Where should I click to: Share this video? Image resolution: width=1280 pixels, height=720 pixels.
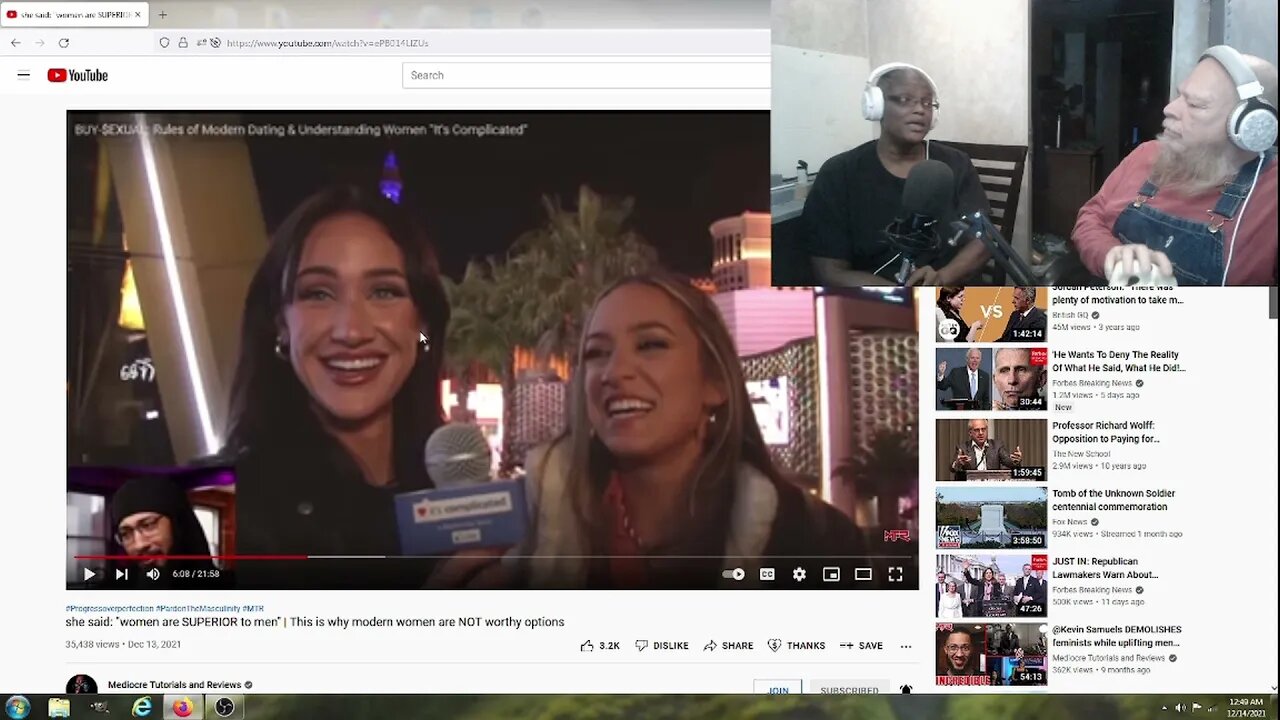728,646
